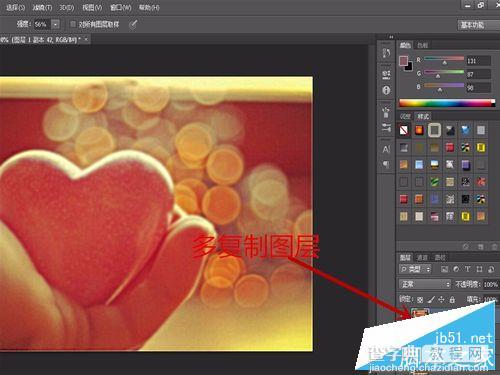Apply the purple gradient style in third row
This screenshot has height=375, width=500.
pos(465,165)
